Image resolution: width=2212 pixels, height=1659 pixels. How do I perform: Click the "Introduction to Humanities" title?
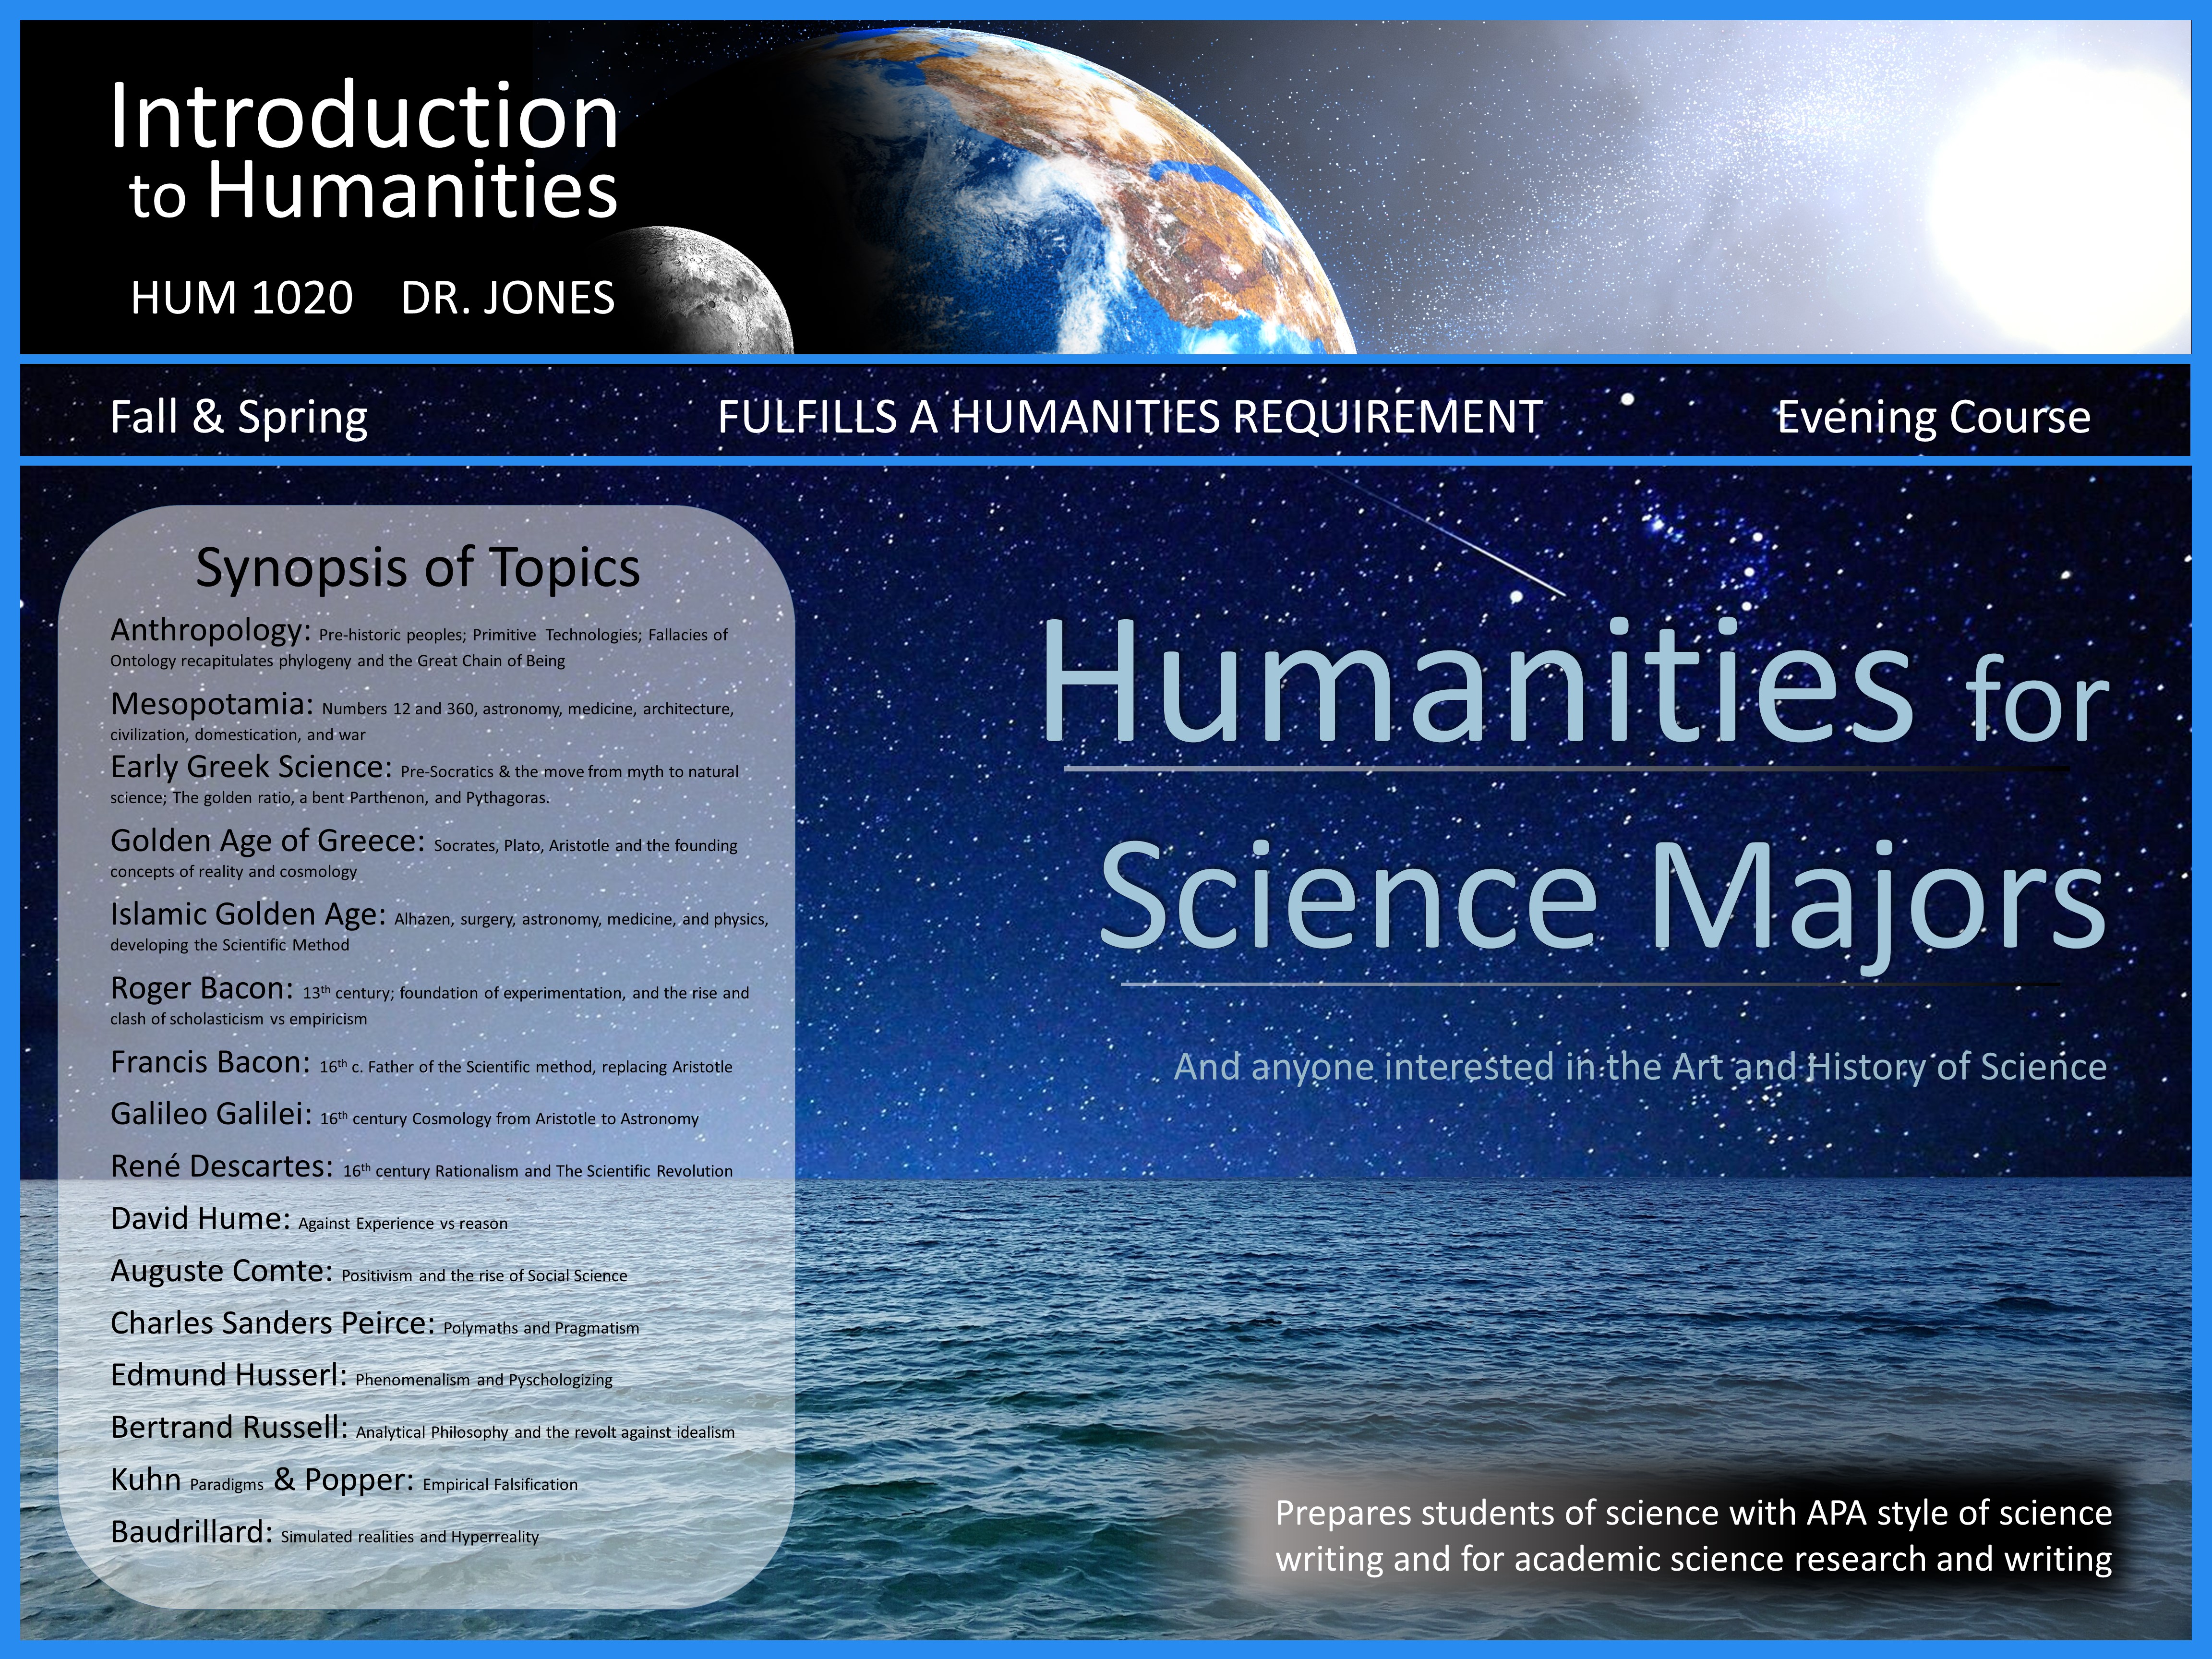click(x=364, y=150)
